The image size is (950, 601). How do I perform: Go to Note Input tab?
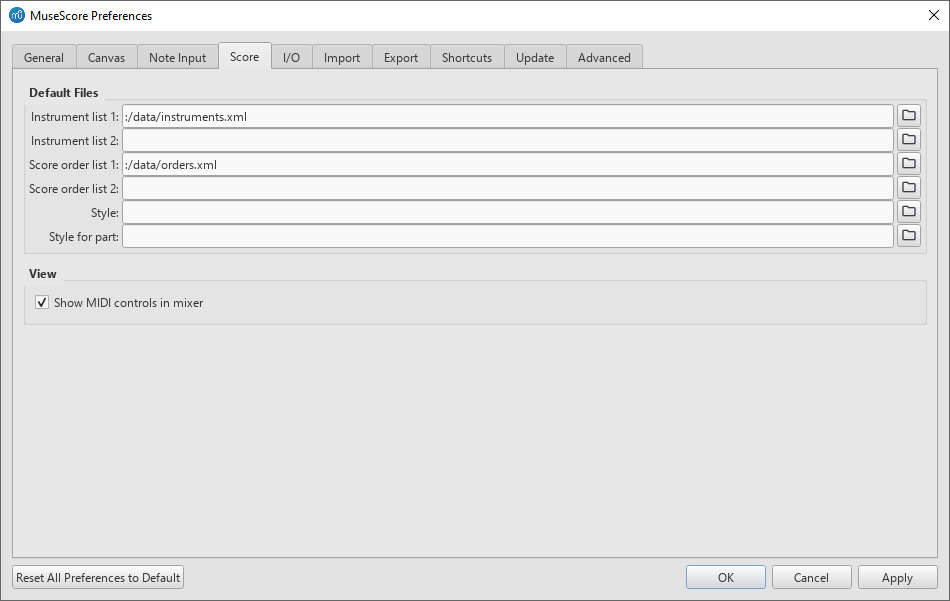coord(177,58)
